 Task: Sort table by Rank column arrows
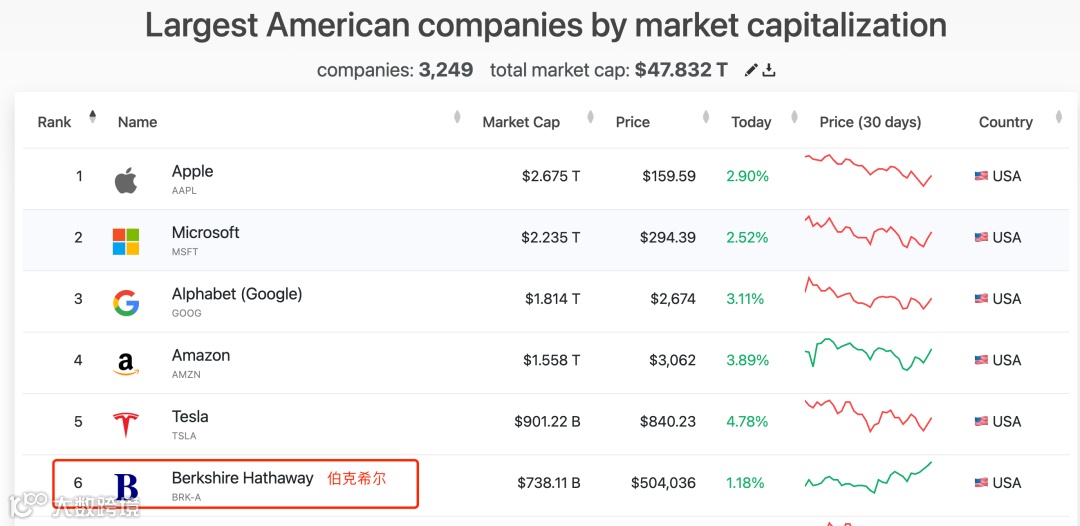[93, 117]
